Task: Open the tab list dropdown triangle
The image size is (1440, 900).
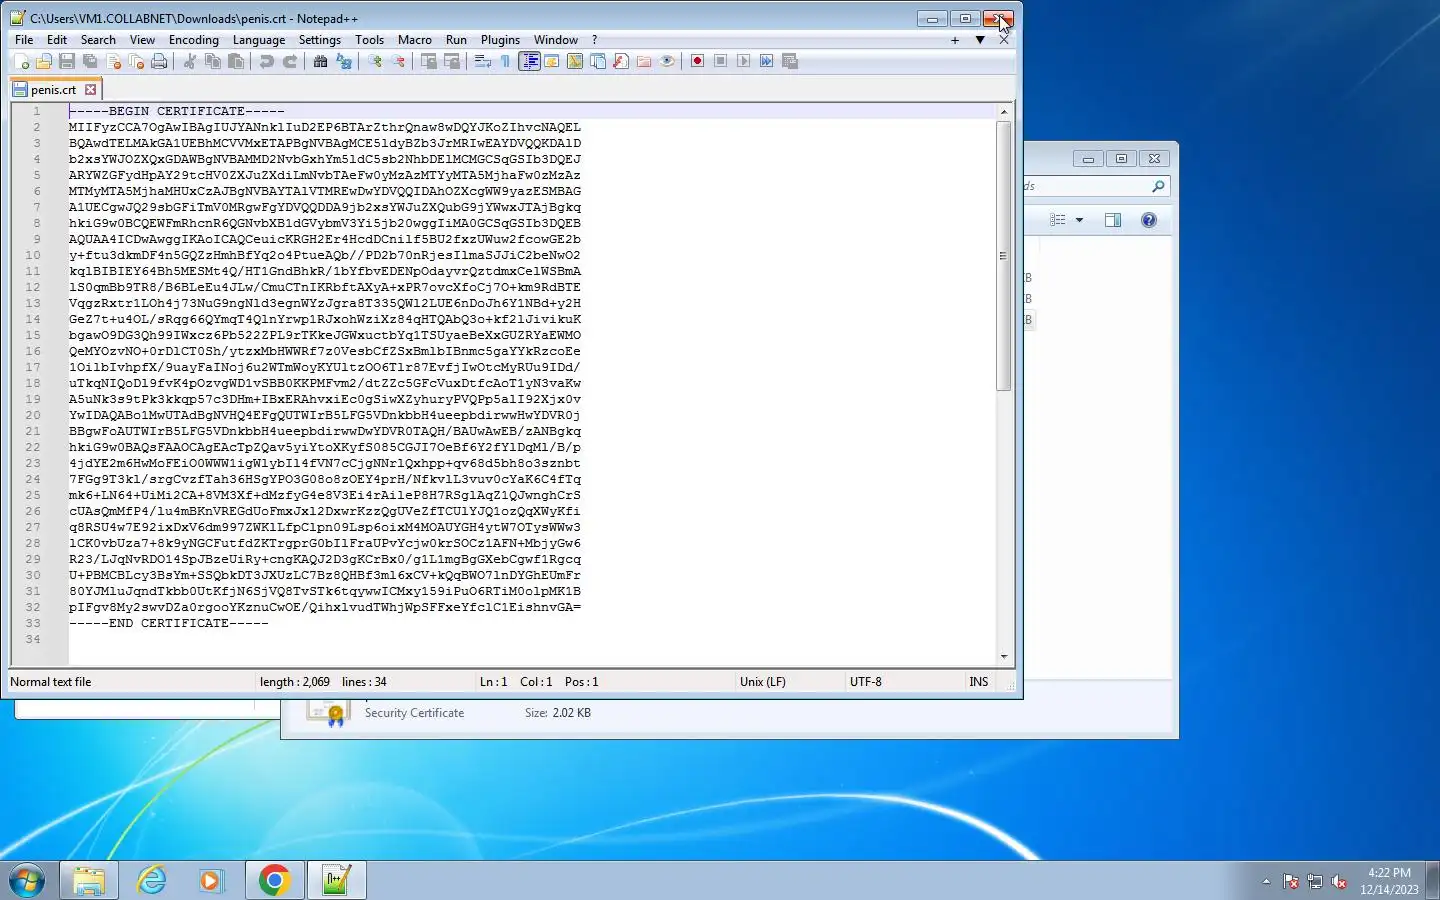Action: 980,40
